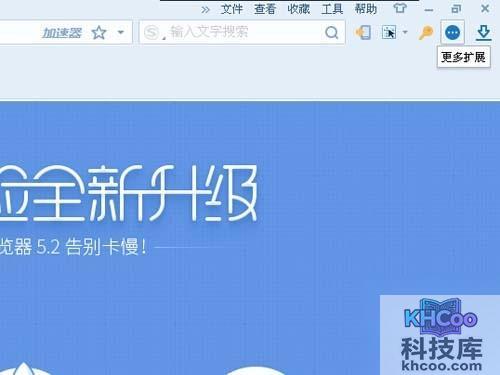Image resolution: width=500 pixels, height=375 pixels.
Task: Minimize the browser window
Action: click(429, 10)
